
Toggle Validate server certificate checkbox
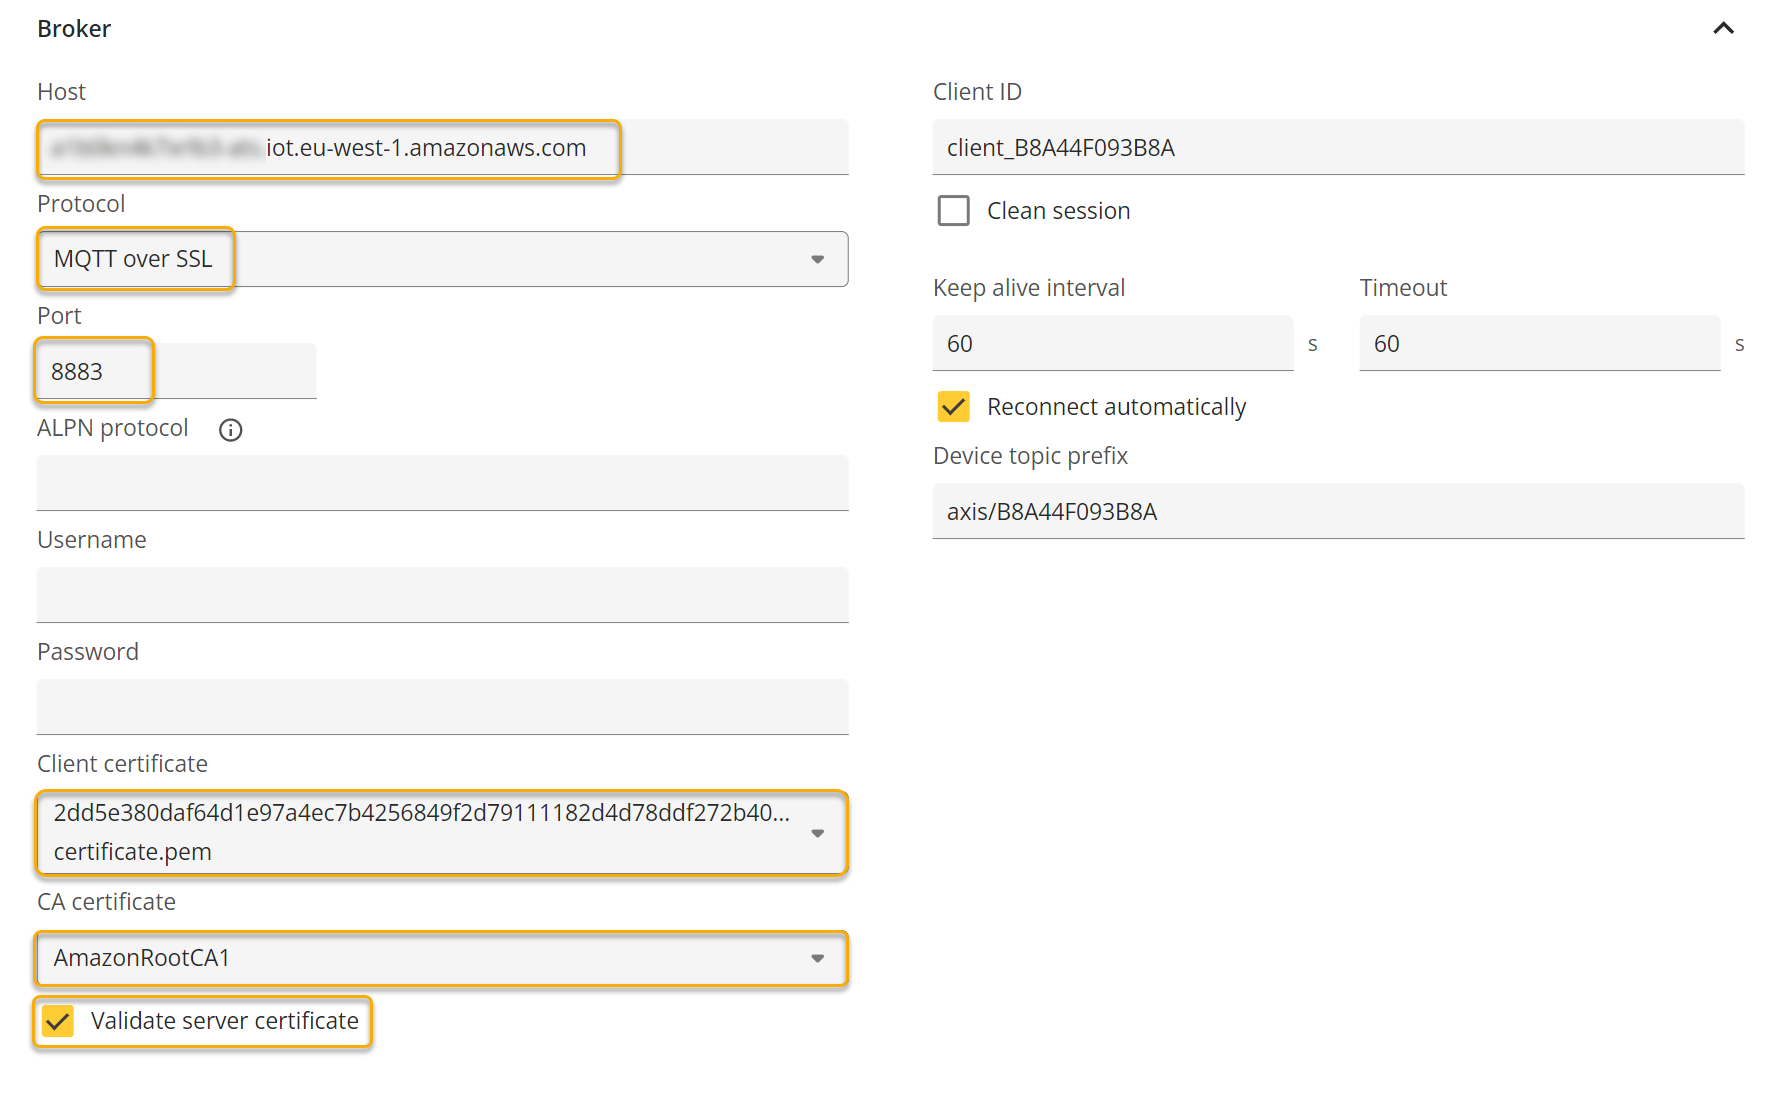tap(58, 1021)
